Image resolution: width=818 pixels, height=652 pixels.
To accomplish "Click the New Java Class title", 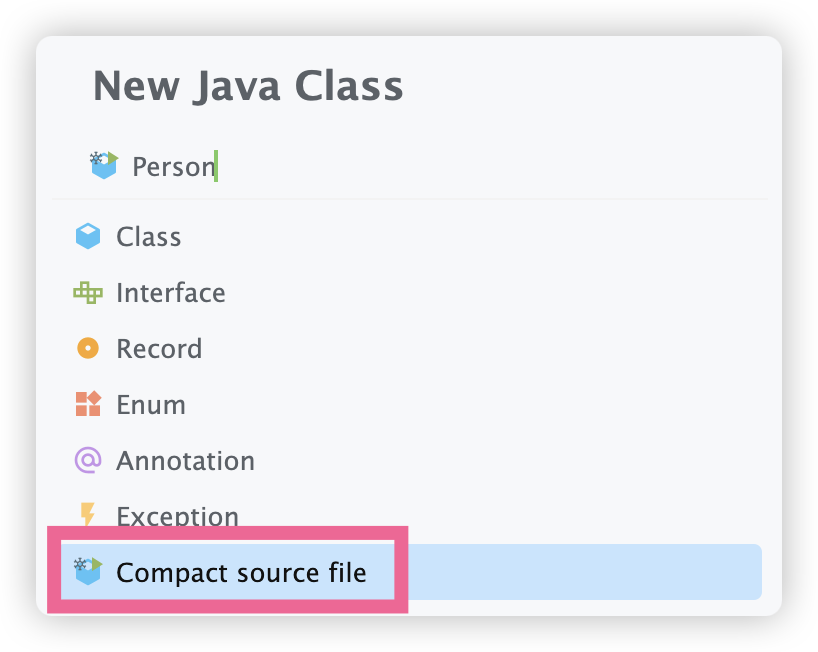I will [x=248, y=87].
